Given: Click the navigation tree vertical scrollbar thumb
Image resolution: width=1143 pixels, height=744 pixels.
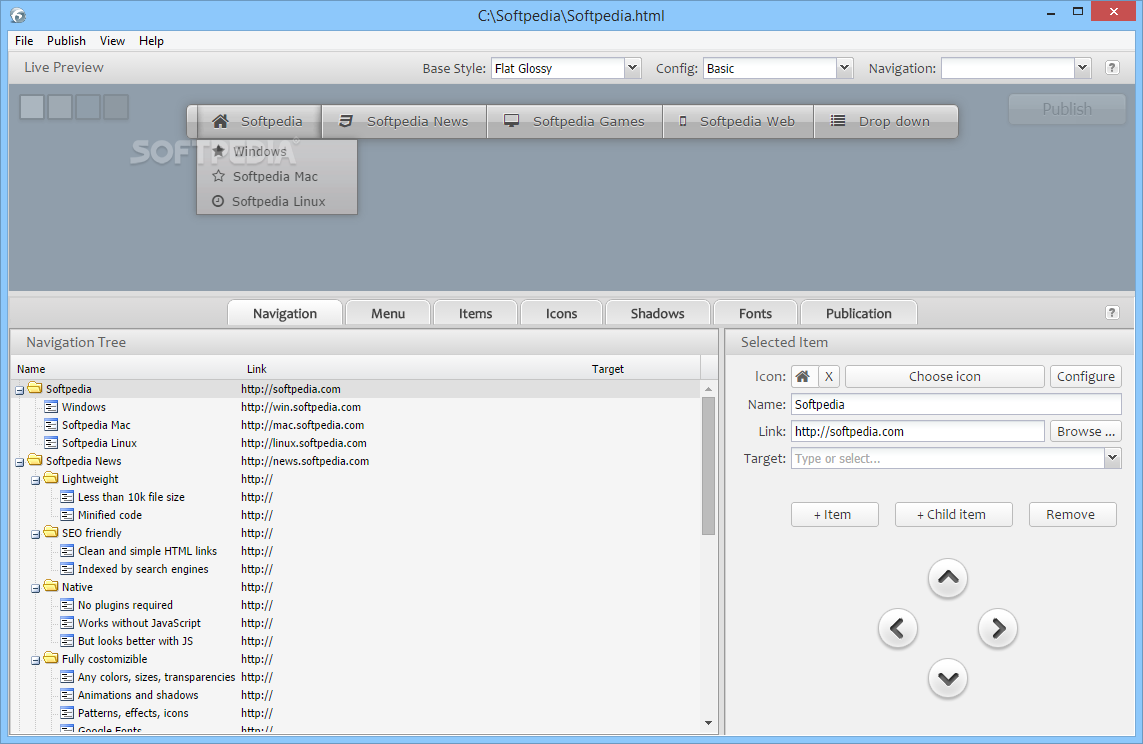Looking at the screenshot, I should [x=709, y=466].
